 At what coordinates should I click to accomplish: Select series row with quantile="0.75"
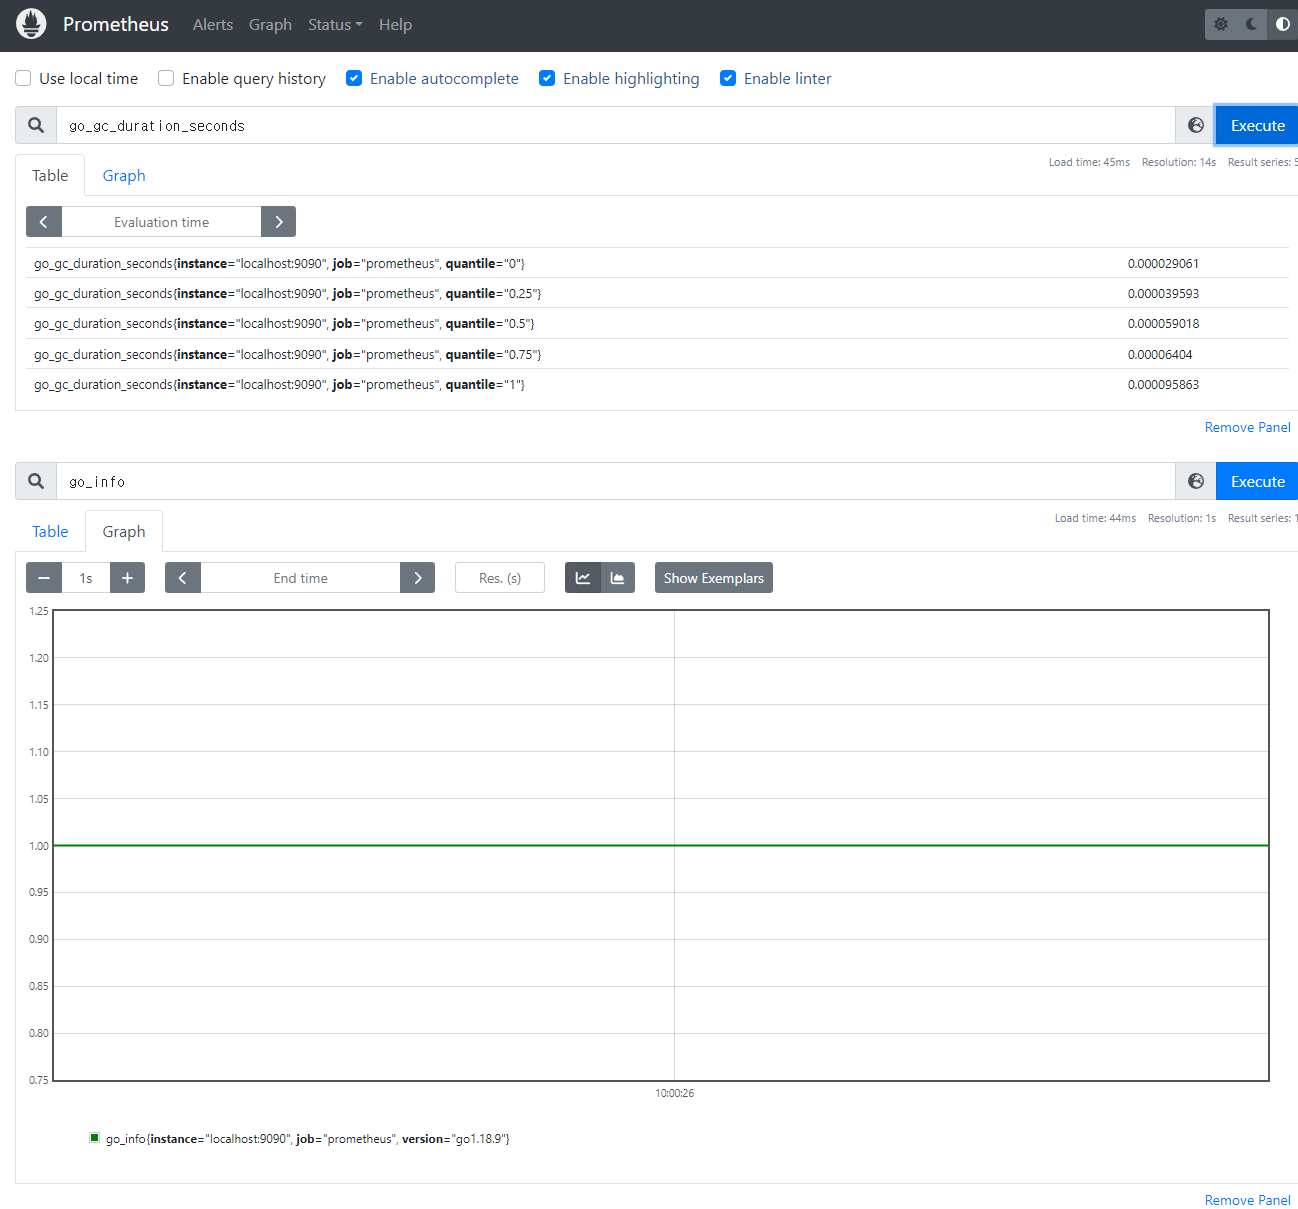click(x=657, y=354)
